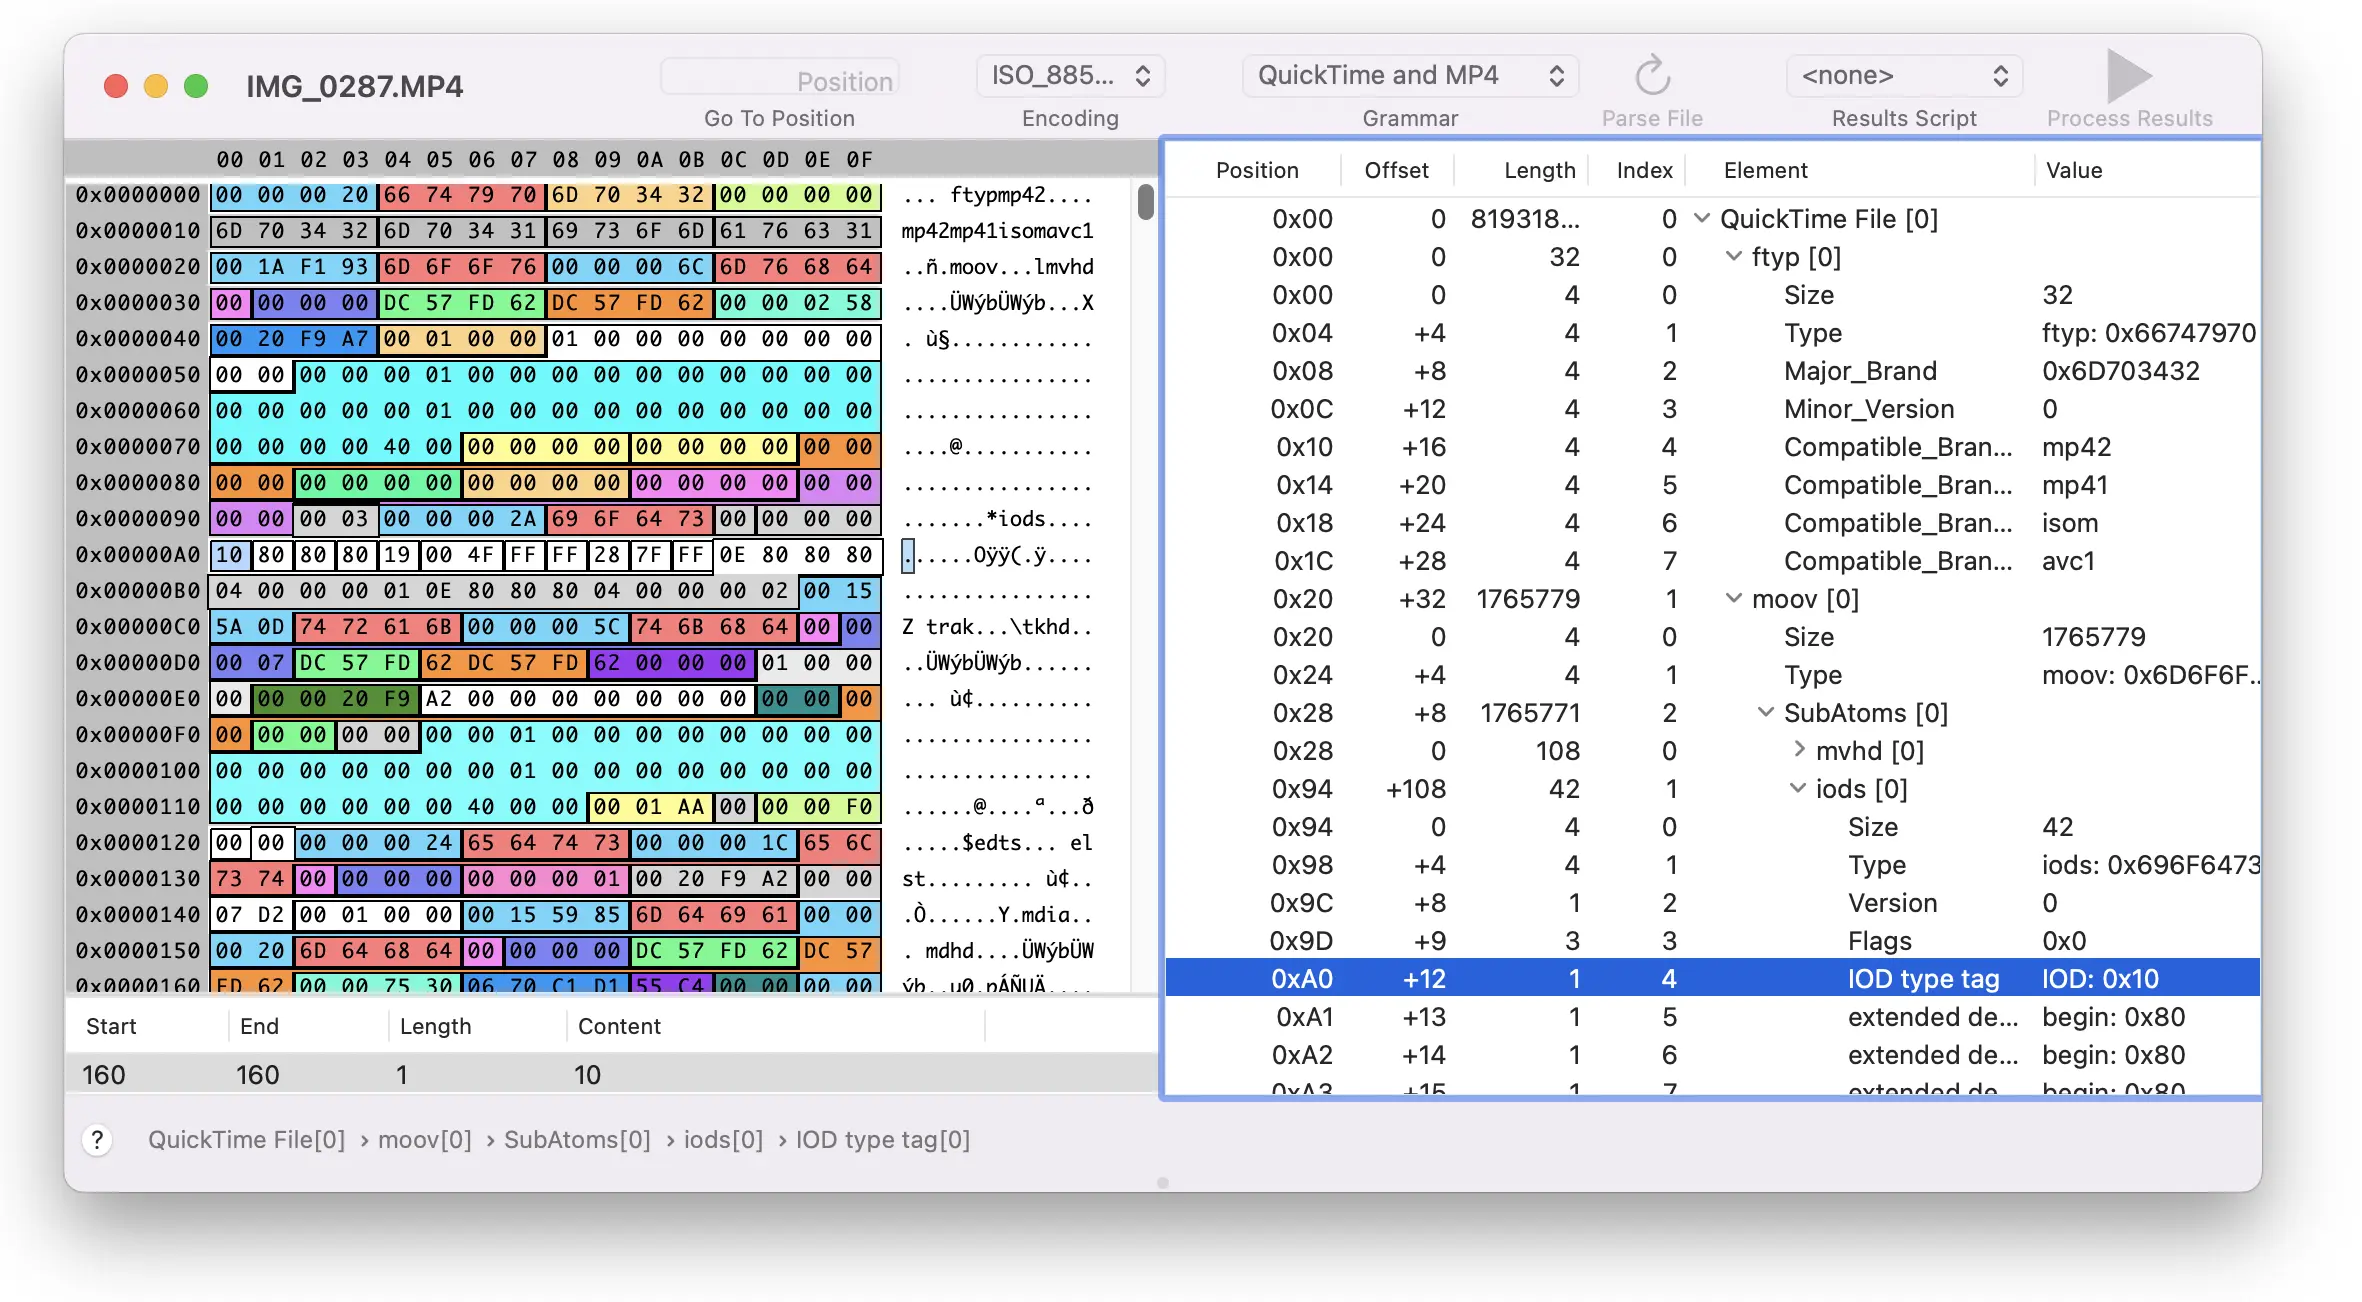The width and height of the screenshot is (2362, 1302).
Task: Select the Major_Brand row
Action: [x=1712, y=371]
